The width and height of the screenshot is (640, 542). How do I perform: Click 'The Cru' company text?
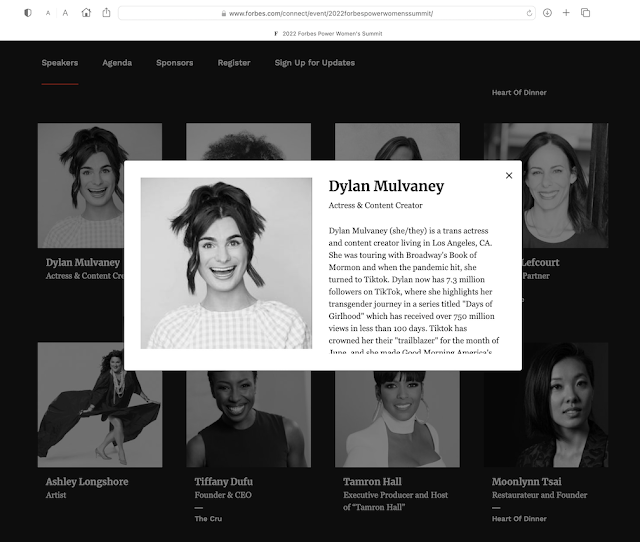coord(208,519)
